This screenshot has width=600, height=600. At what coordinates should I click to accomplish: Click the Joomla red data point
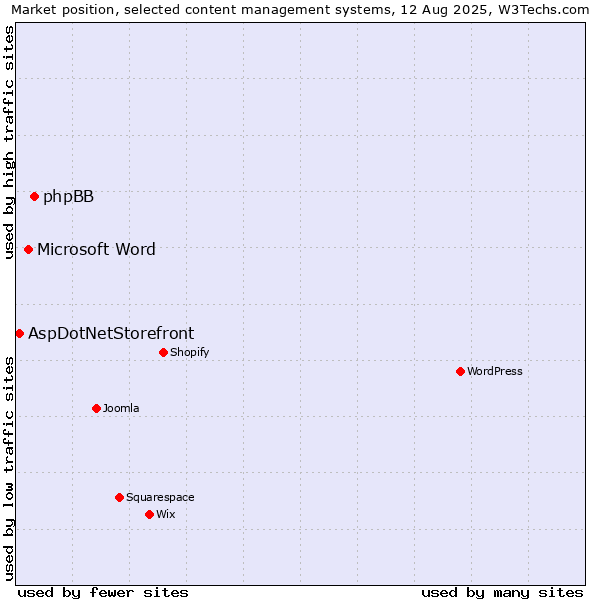pyautogui.click(x=96, y=408)
